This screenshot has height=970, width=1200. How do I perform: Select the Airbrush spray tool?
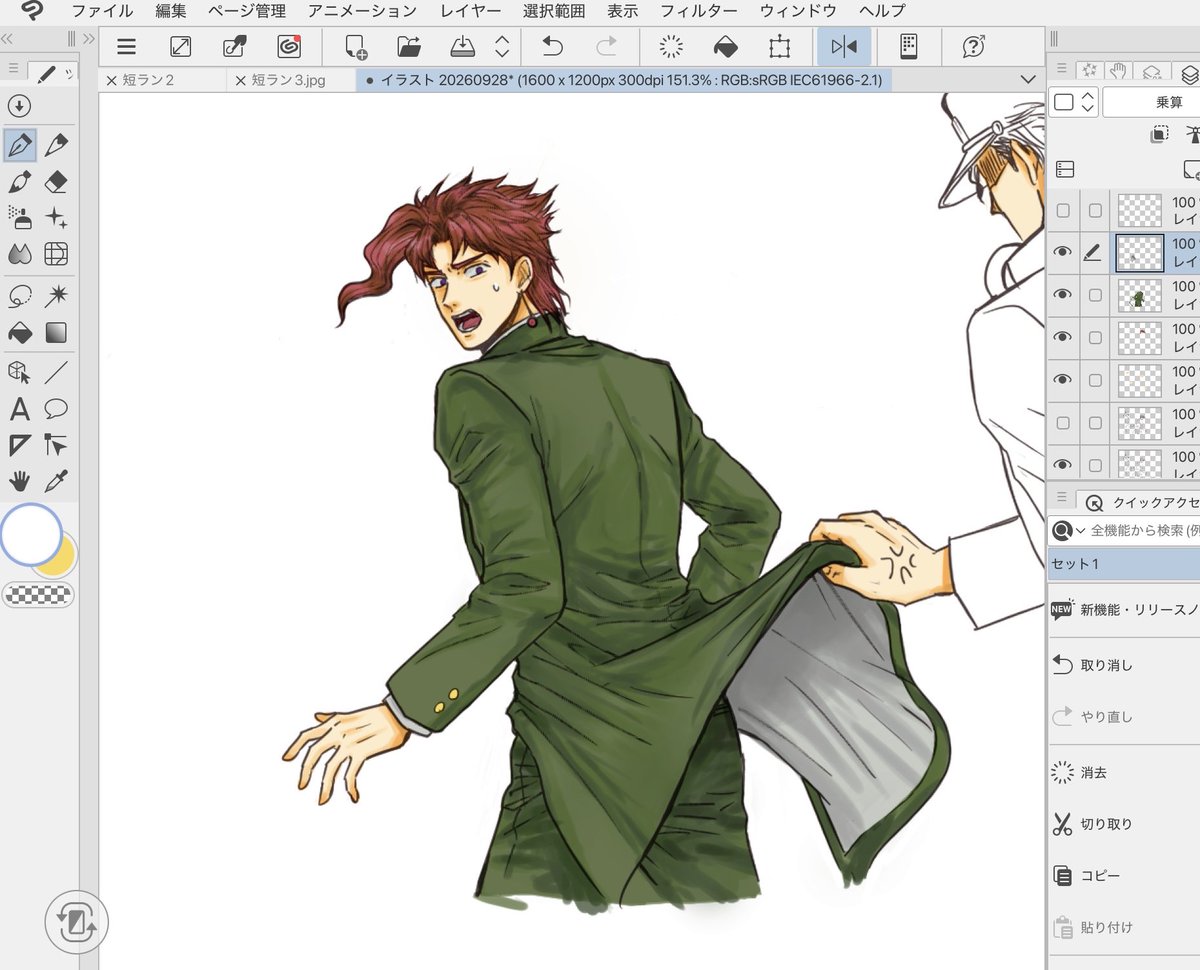20,218
